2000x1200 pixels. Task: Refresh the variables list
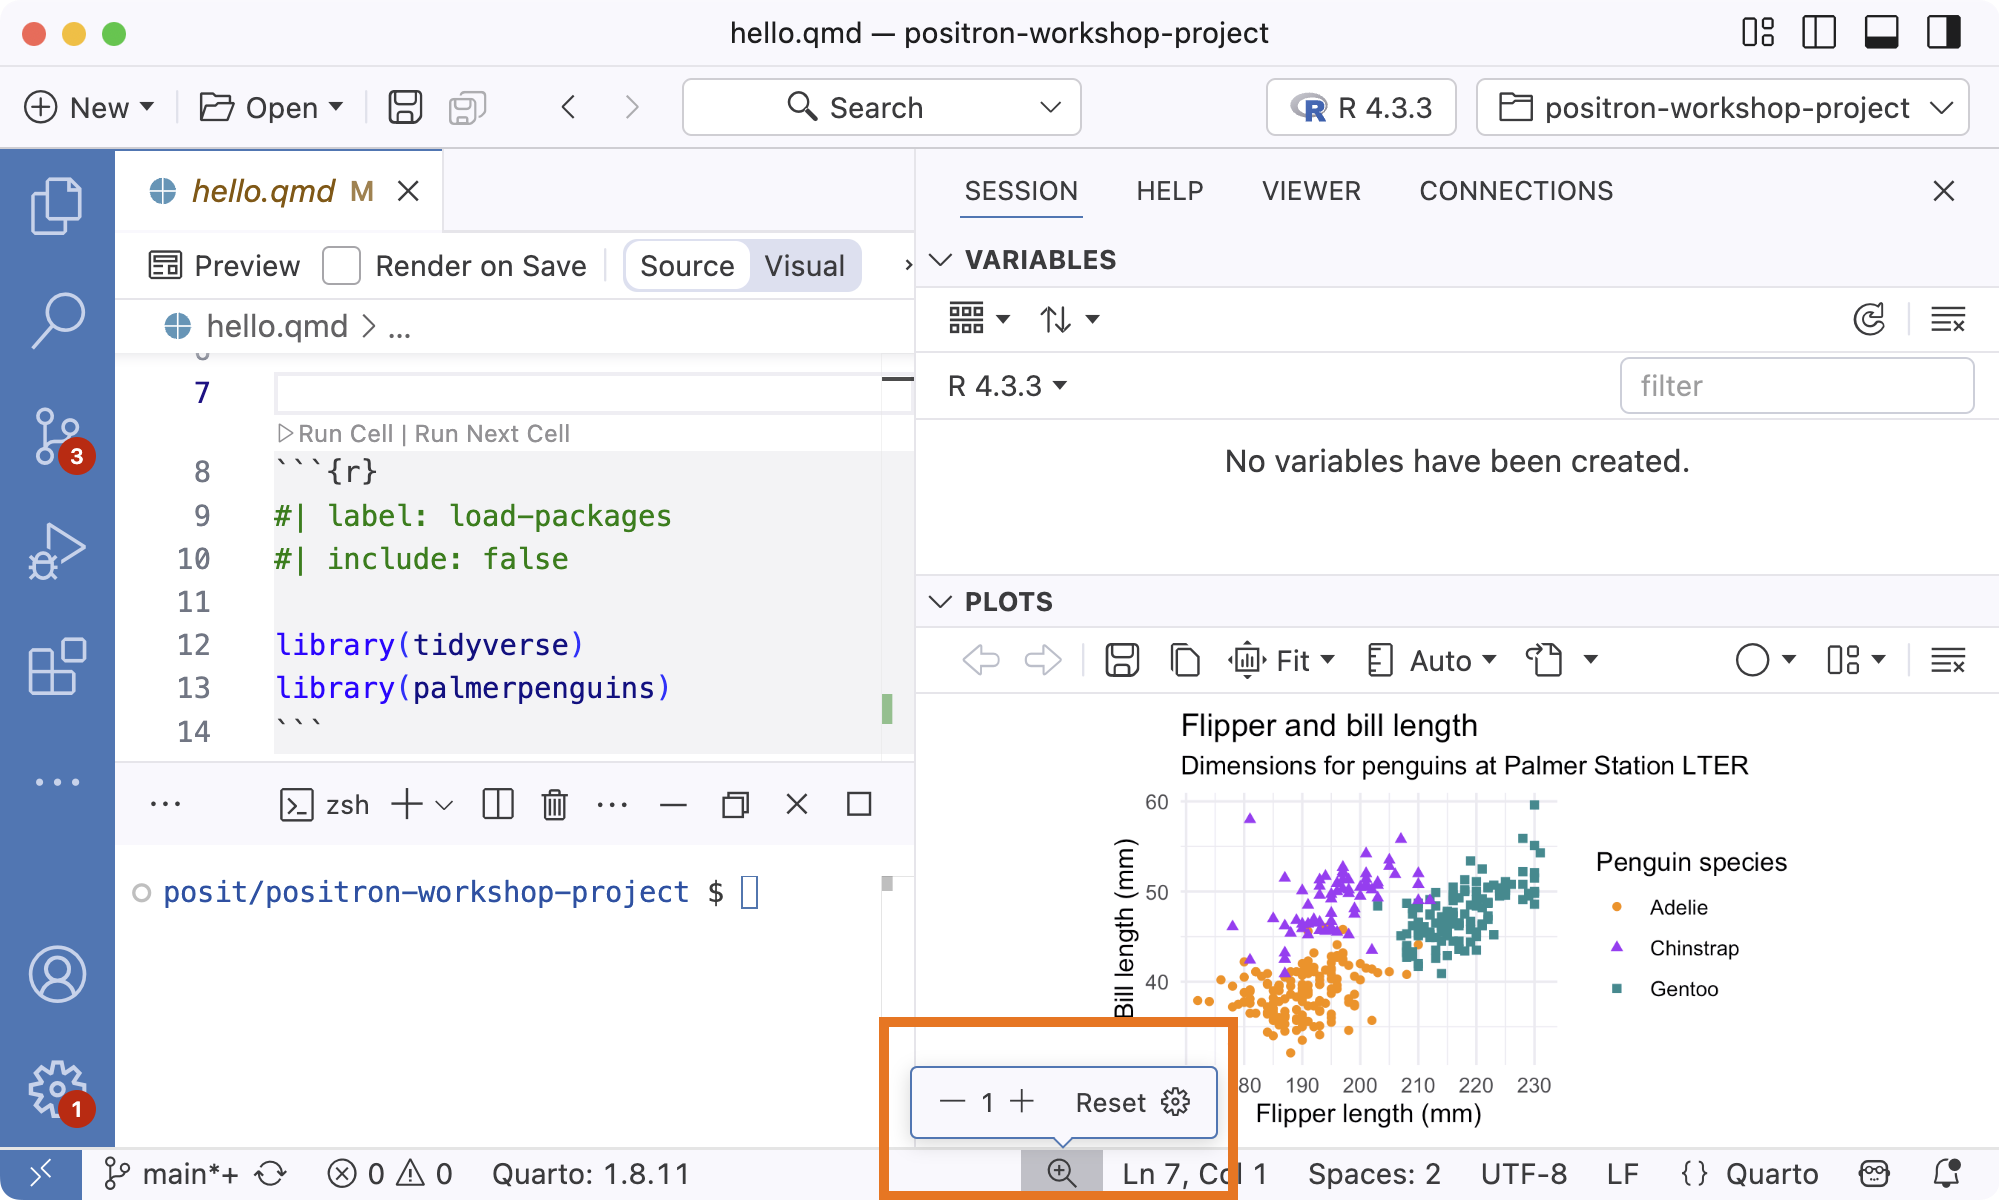click(x=1869, y=320)
